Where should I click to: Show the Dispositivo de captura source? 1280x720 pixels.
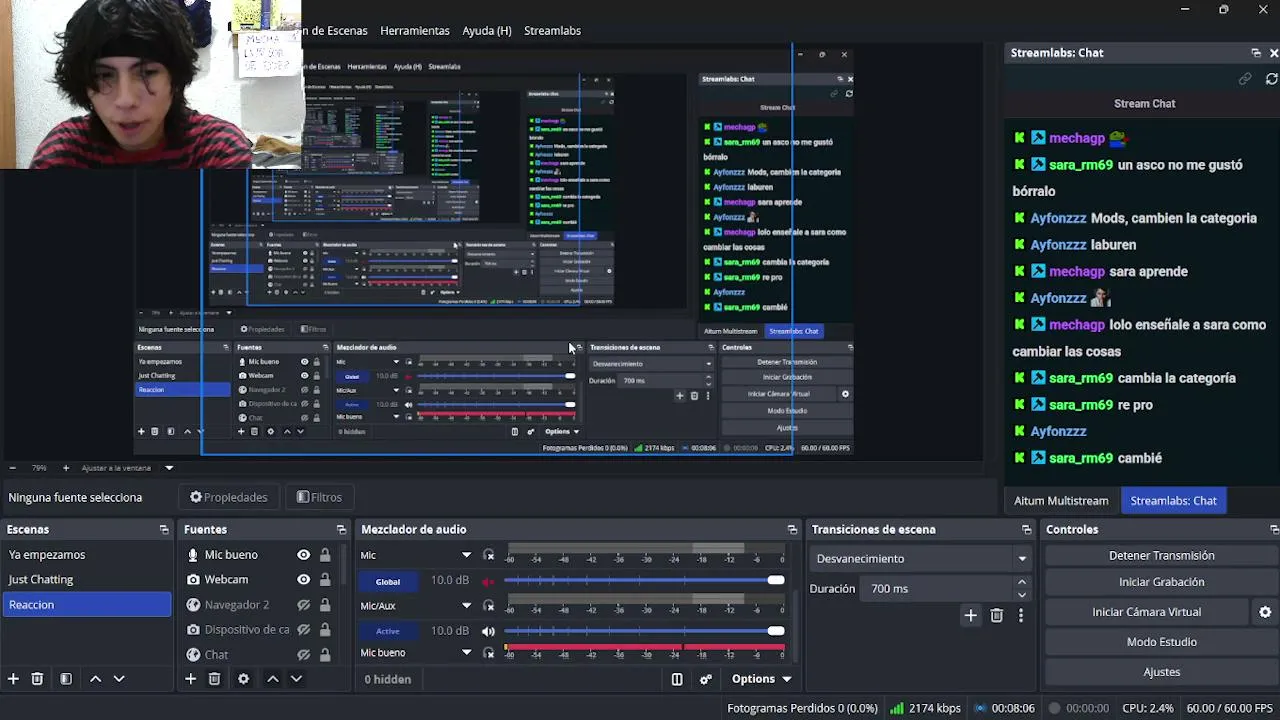tap(303, 630)
